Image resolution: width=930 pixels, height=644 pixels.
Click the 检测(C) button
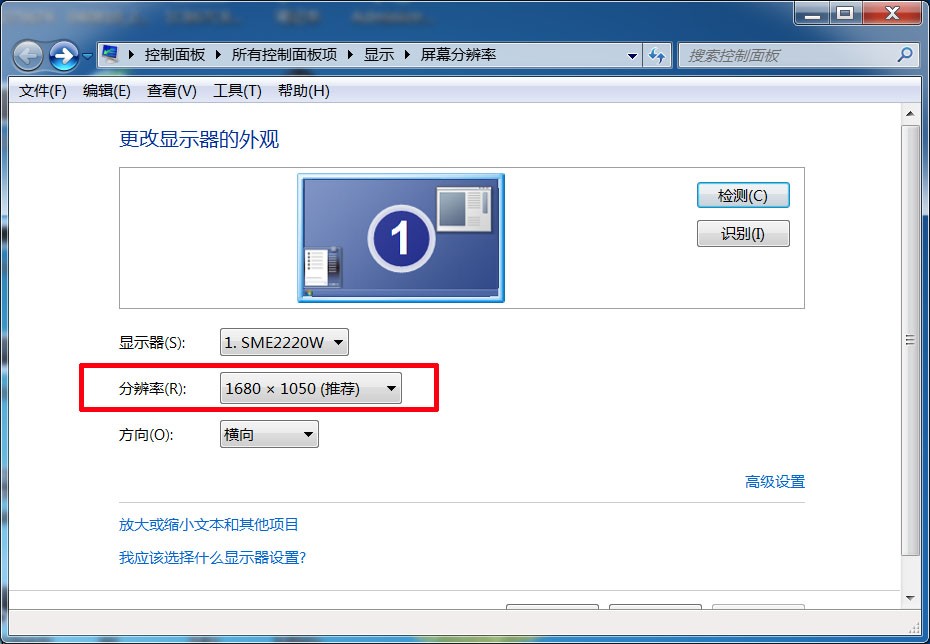pyautogui.click(x=742, y=196)
